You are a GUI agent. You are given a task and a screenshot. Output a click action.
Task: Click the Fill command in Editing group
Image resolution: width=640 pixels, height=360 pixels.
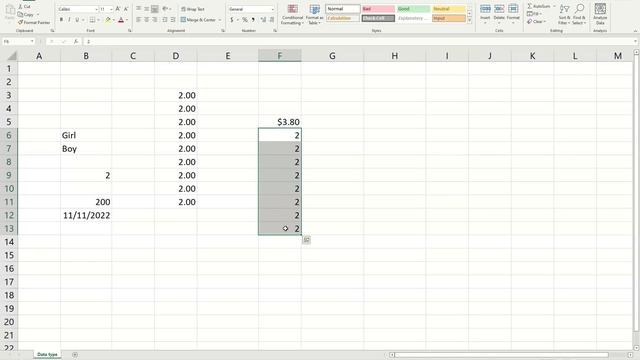(534, 14)
